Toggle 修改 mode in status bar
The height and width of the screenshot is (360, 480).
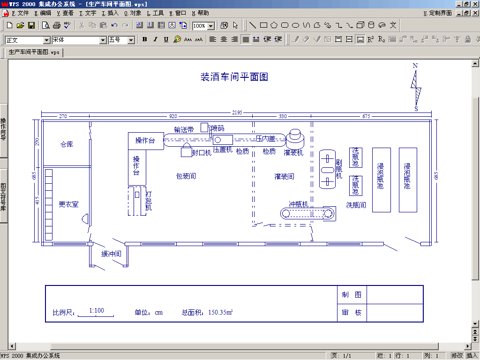point(457,356)
